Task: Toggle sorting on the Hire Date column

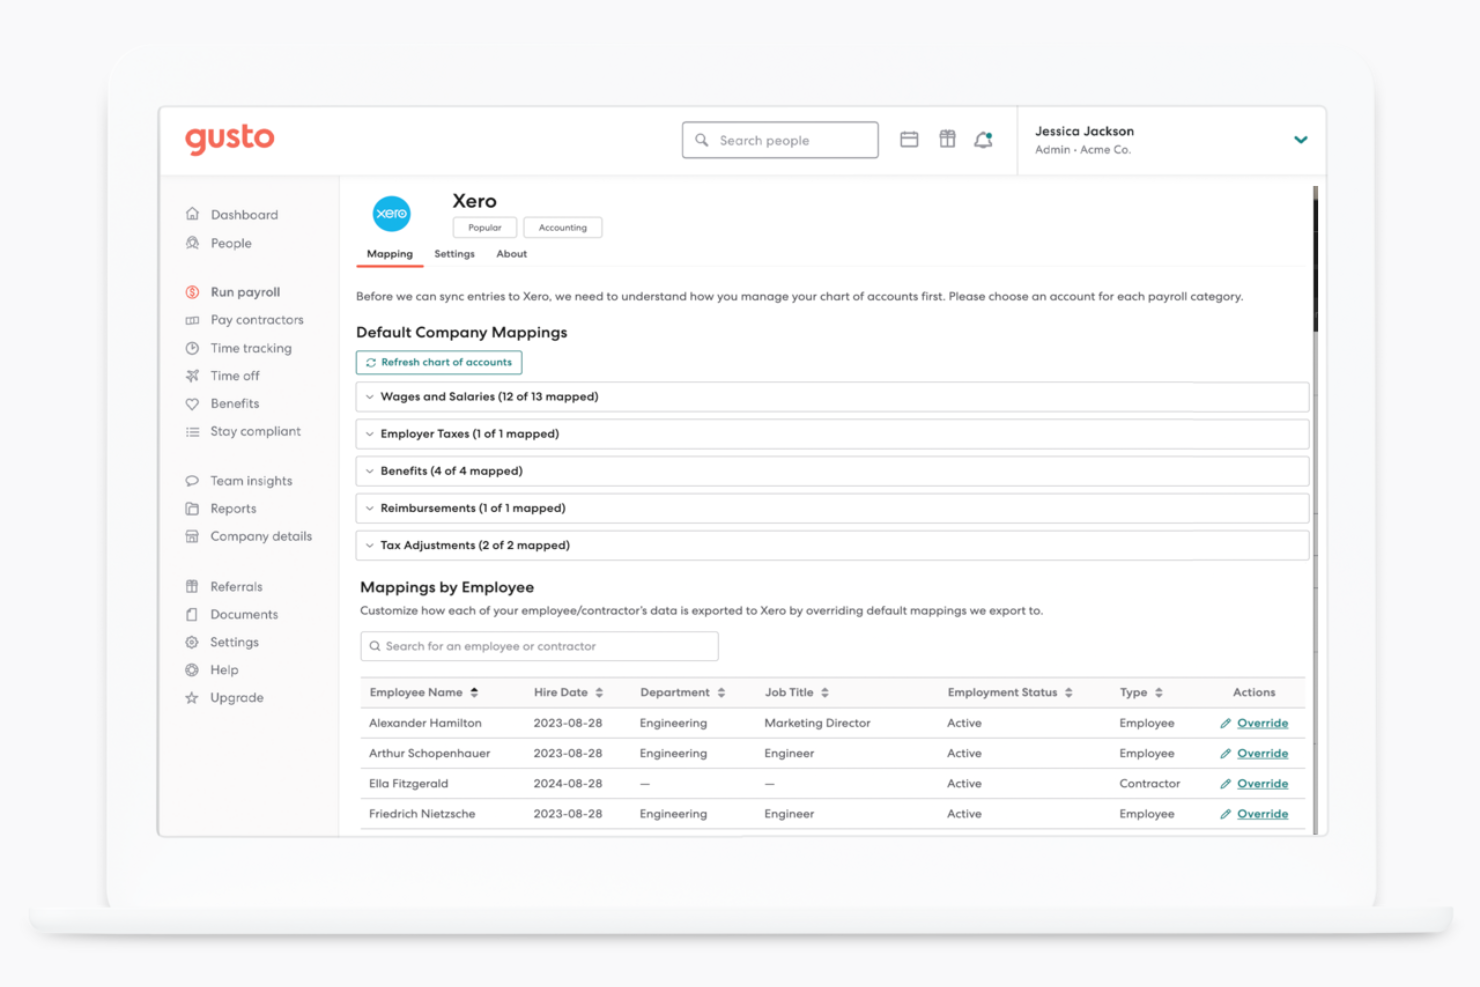Action: coord(599,692)
